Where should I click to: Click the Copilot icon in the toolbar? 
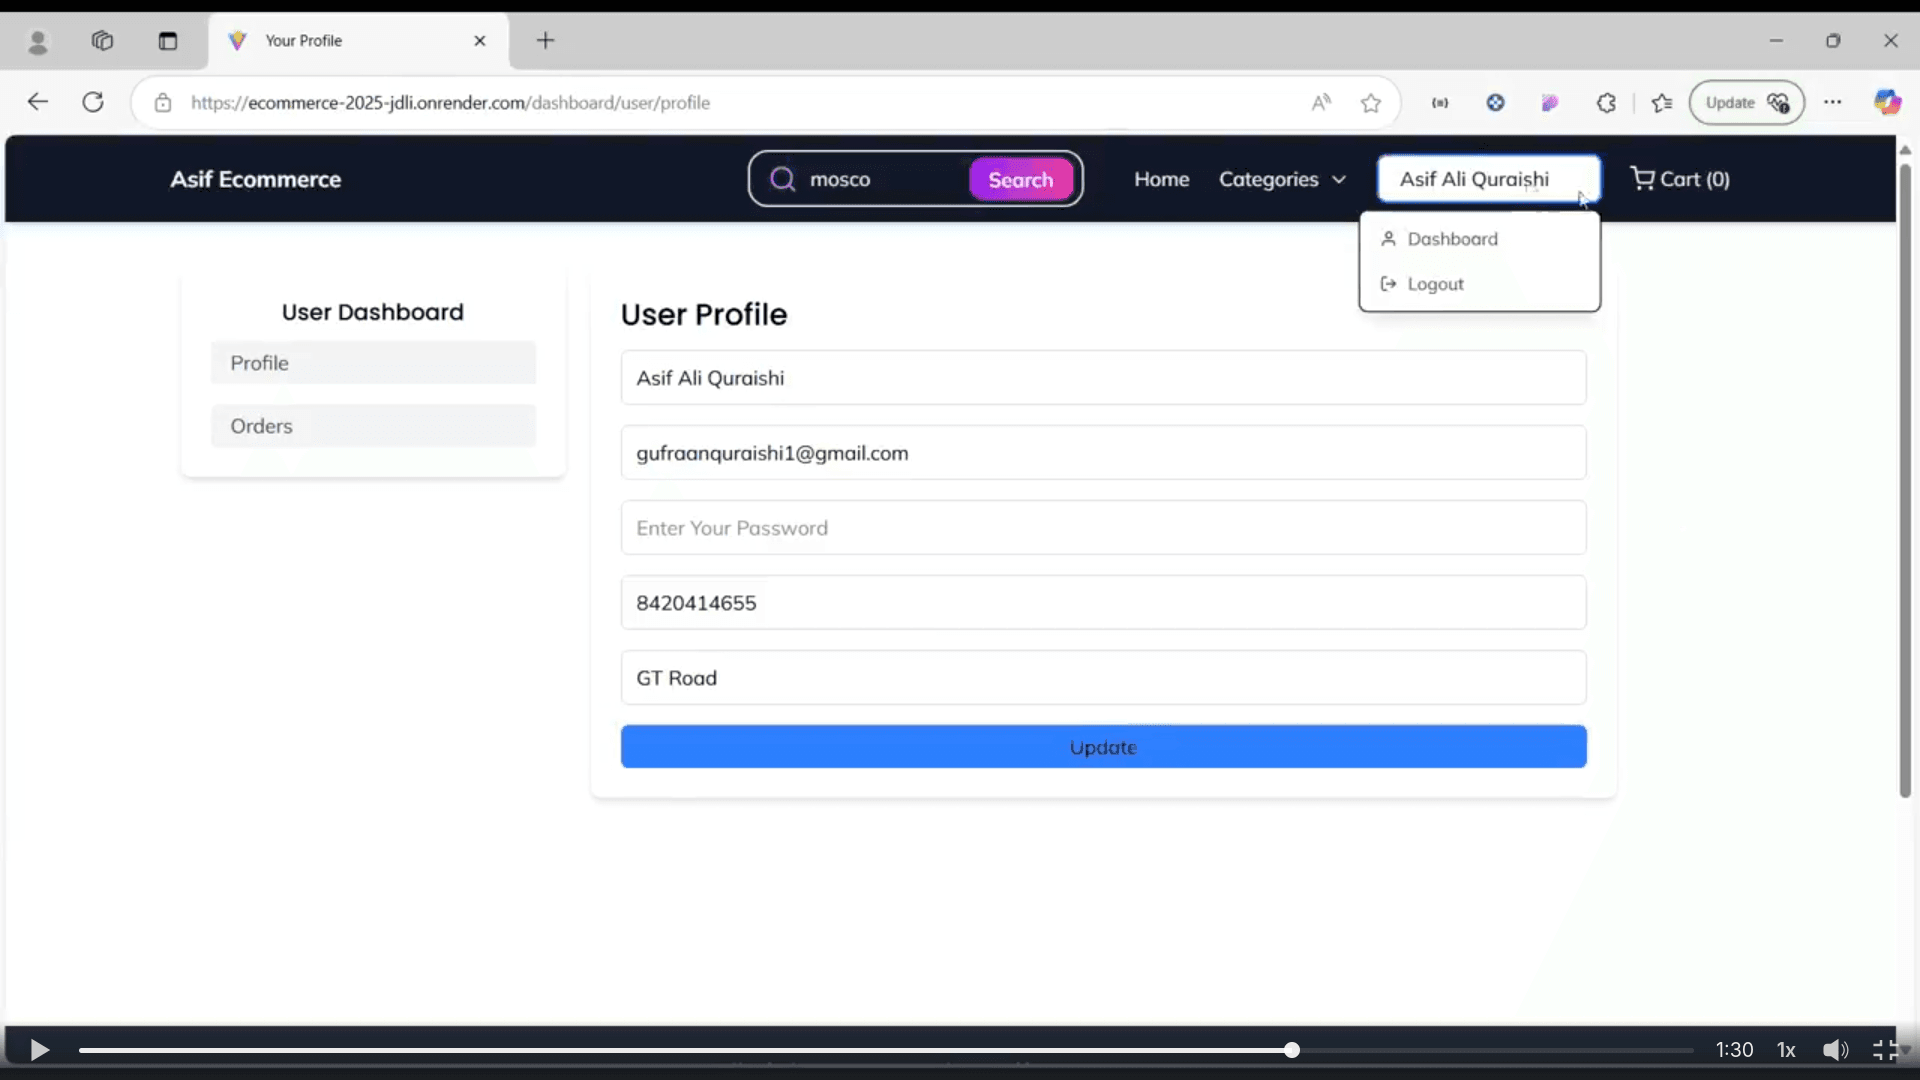pyautogui.click(x=1887, y=102)
